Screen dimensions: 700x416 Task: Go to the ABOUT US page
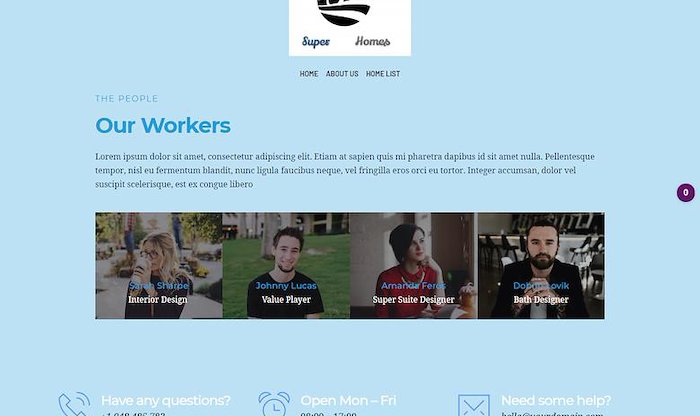click(342, 74)
